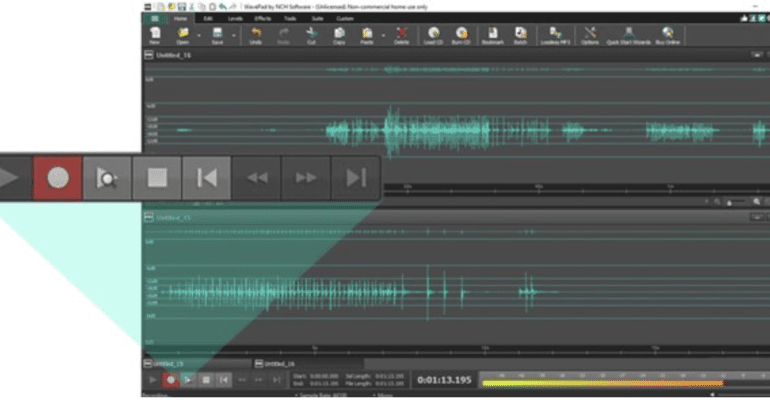Viewport: 770px width, 400px height.
Task: Click the red Delete toolbar icon
Action: 402,36
